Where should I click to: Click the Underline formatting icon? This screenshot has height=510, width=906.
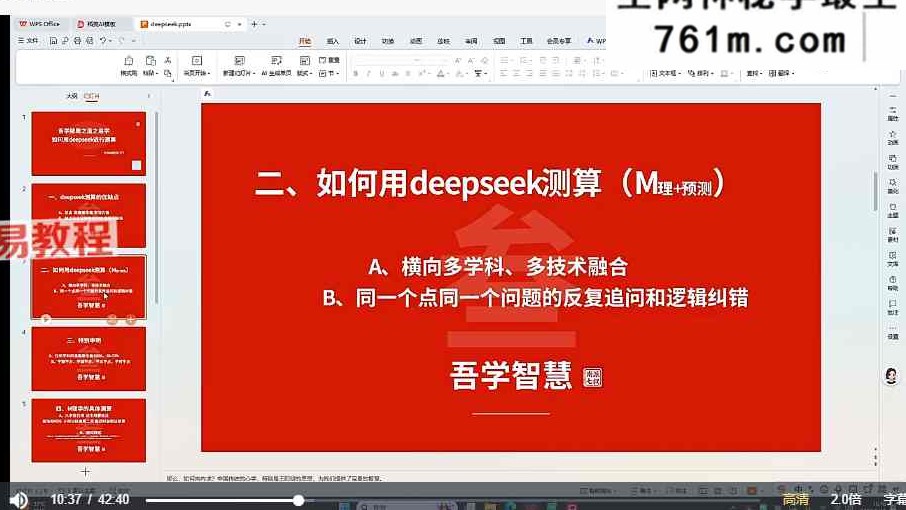click(381, 73)
